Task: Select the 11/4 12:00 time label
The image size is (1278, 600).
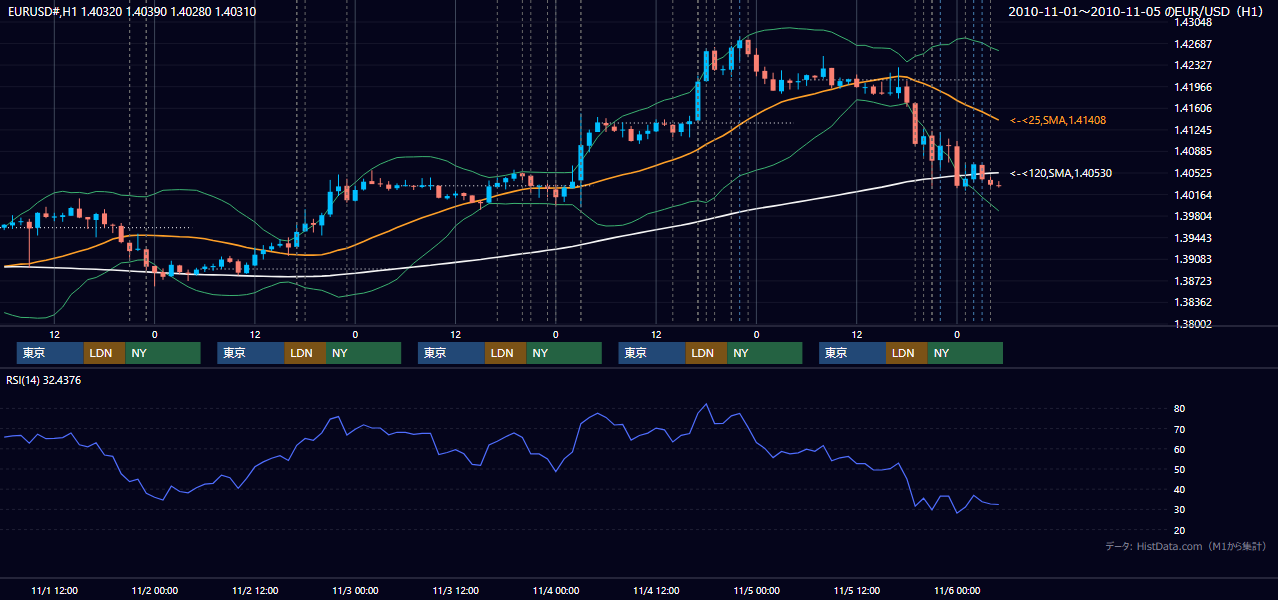Action: (656, 590)
